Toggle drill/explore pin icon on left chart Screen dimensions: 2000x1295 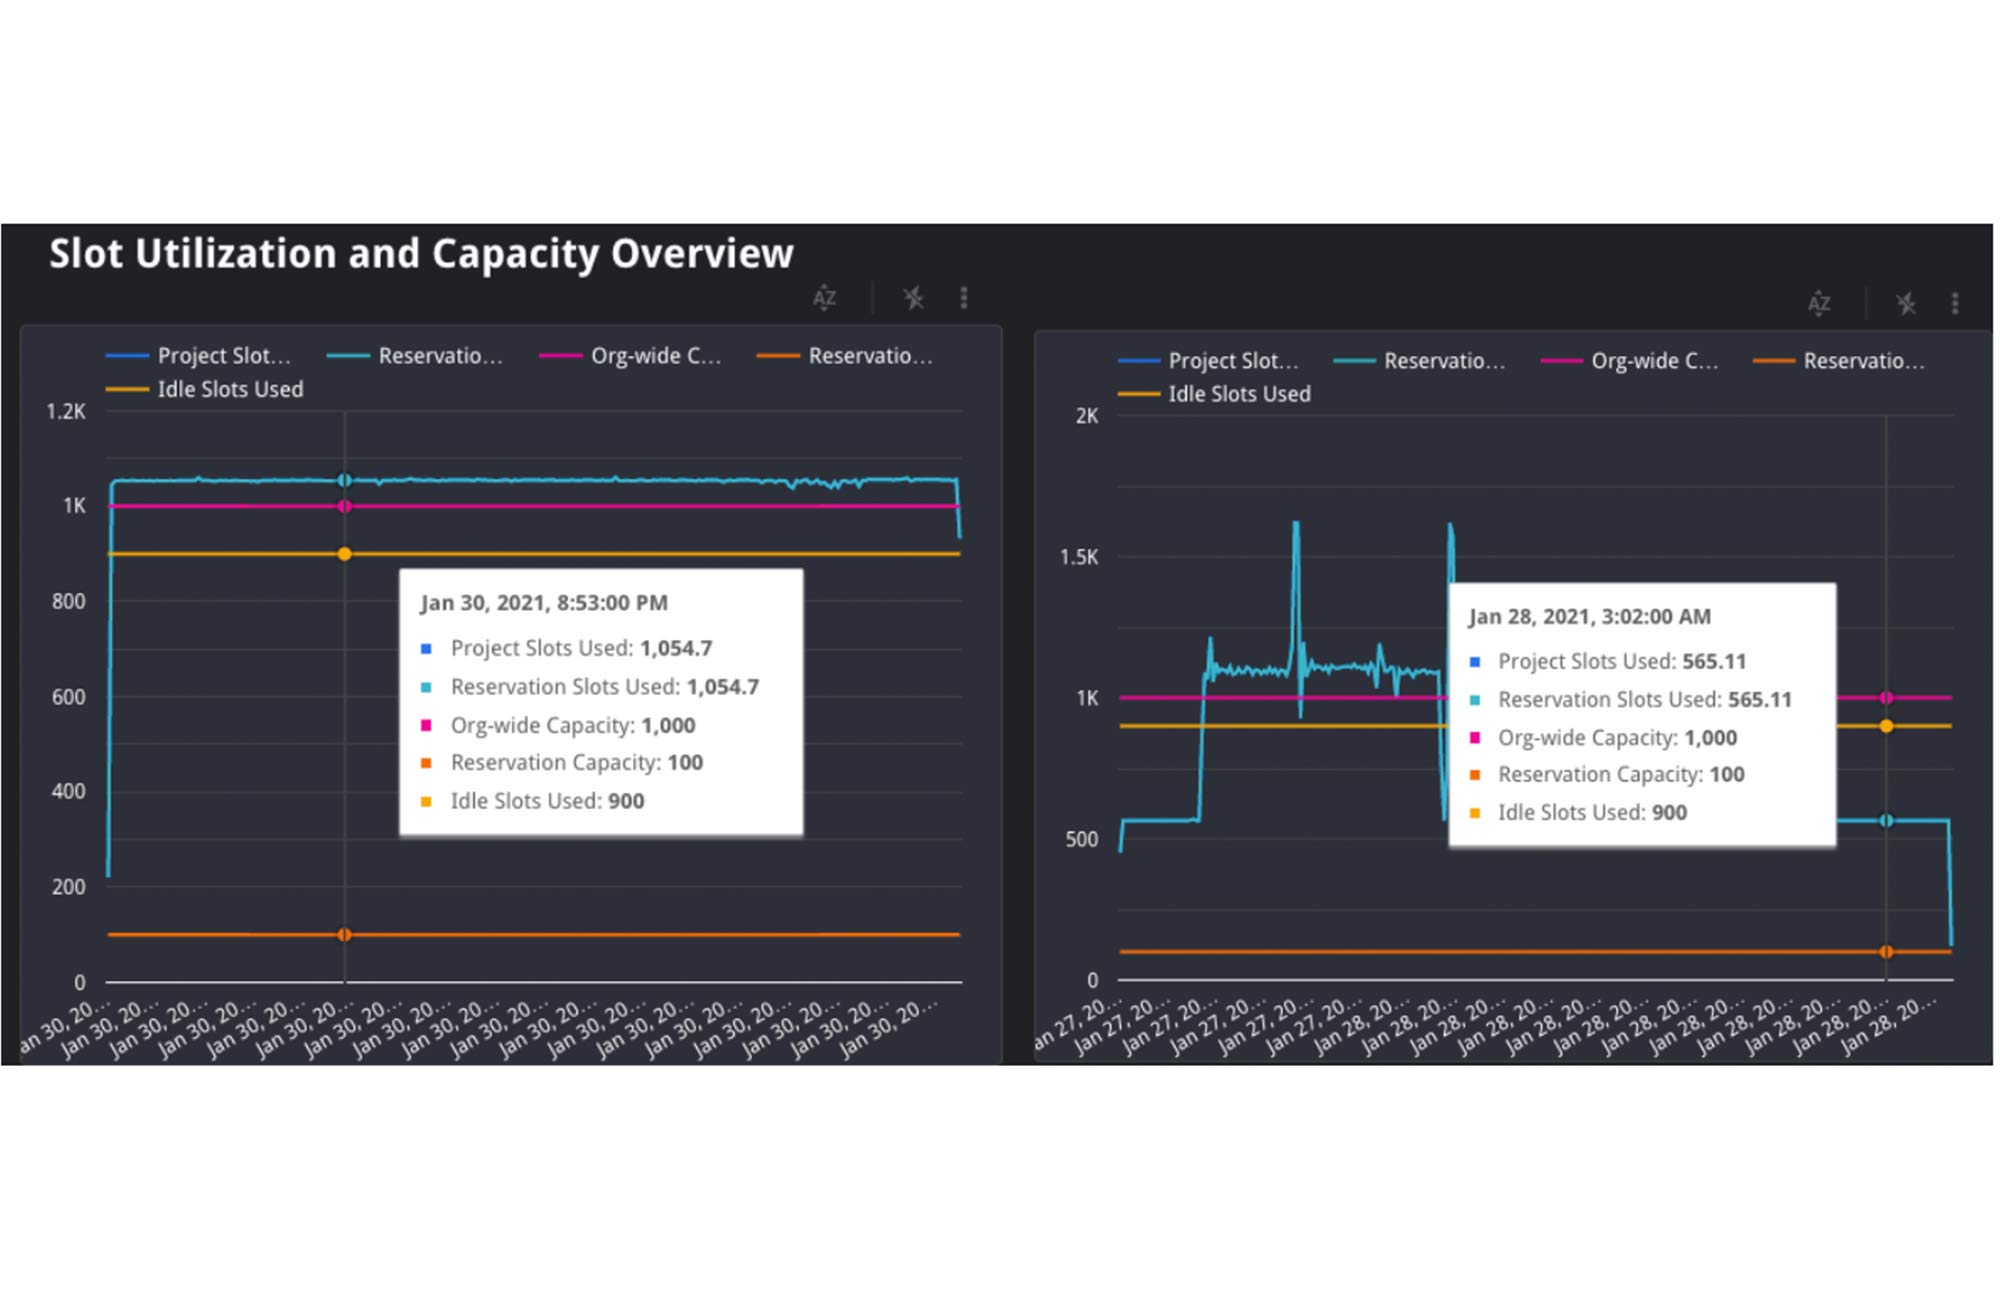(x=913, y=298)
